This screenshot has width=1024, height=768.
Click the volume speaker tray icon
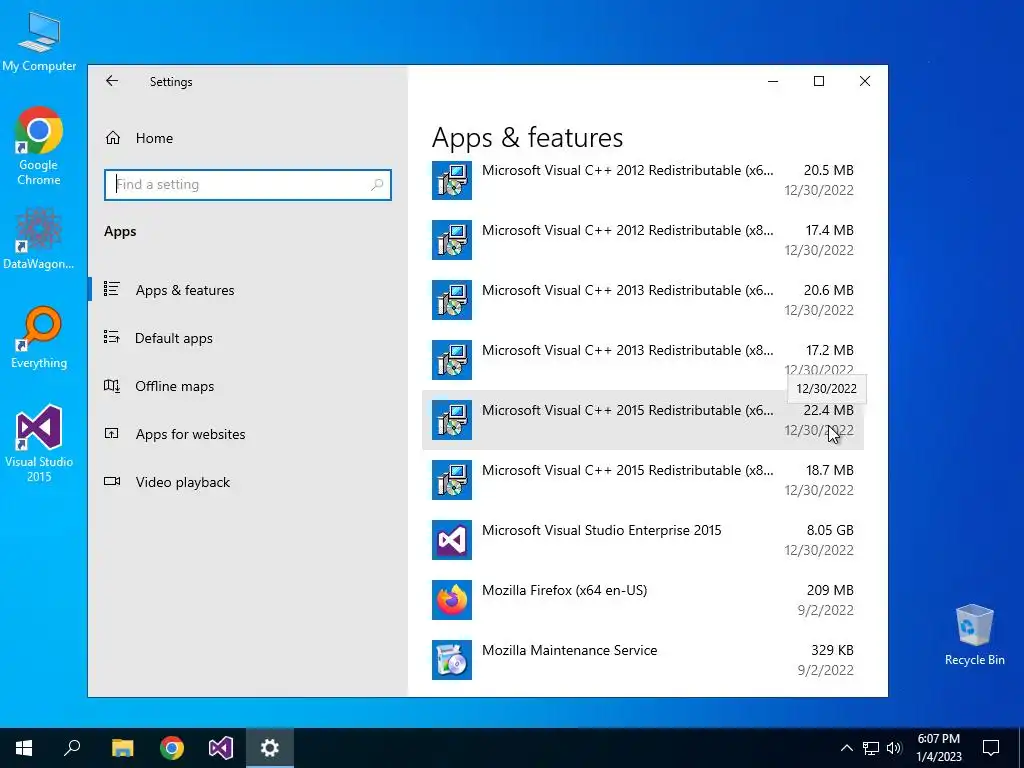894,748
